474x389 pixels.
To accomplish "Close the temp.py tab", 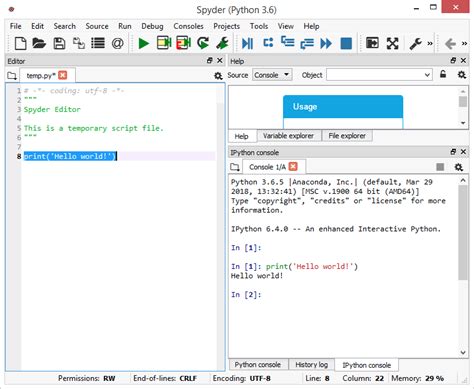I will [63, 75].
